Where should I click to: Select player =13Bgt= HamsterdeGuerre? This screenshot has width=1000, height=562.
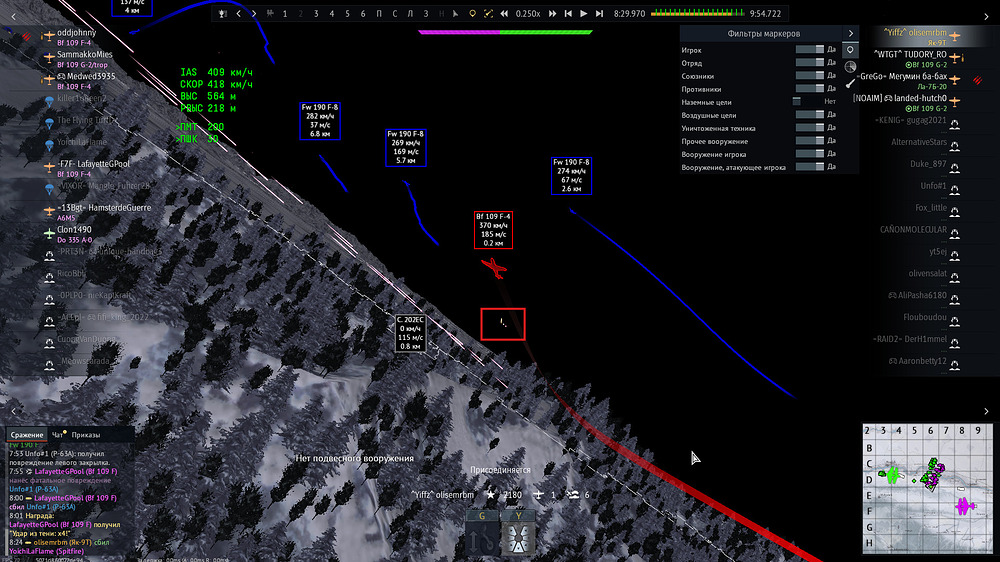(x=104, y=208)
